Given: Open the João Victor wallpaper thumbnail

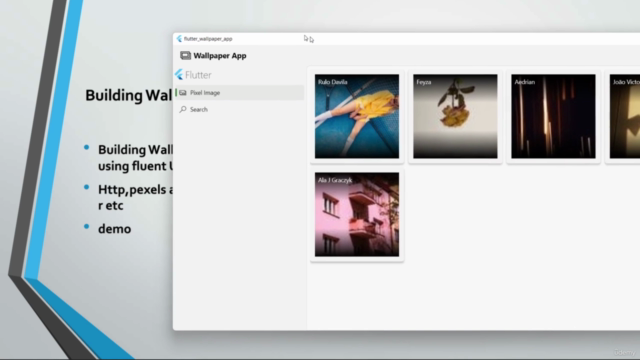Looking at the screenshot, I should tap(624, 116).
